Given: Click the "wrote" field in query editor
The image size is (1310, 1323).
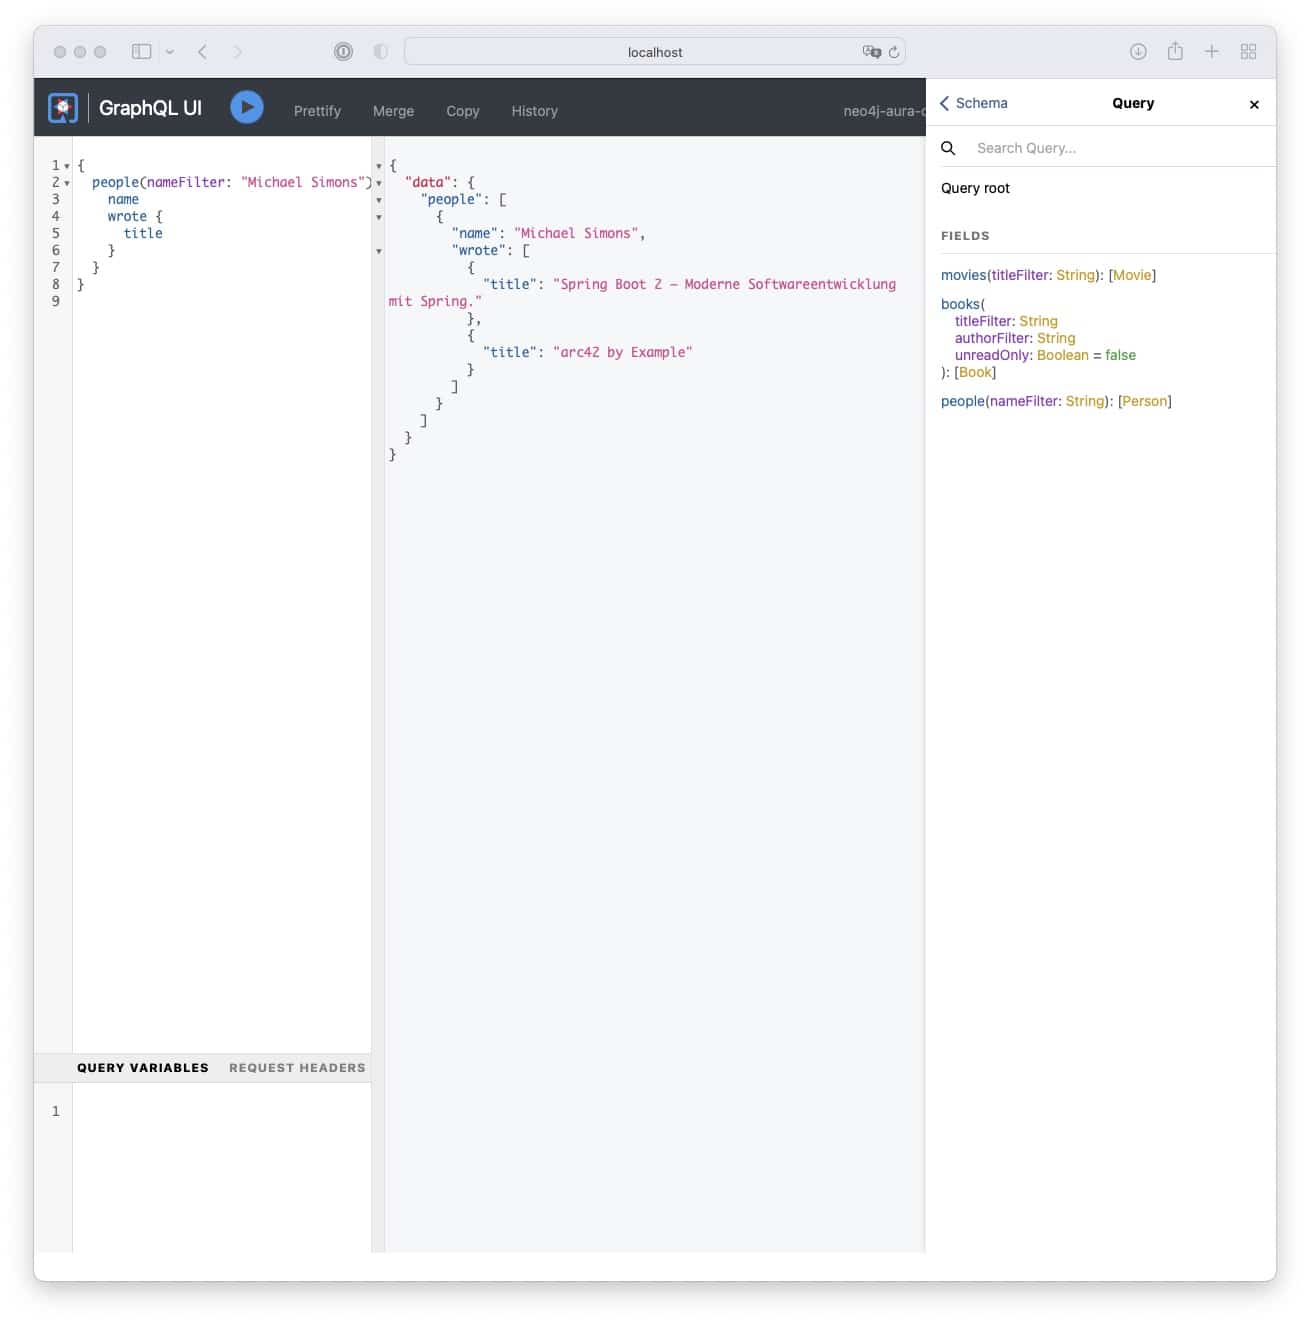Looking at the screenshot, I should (x=127, y=216).
